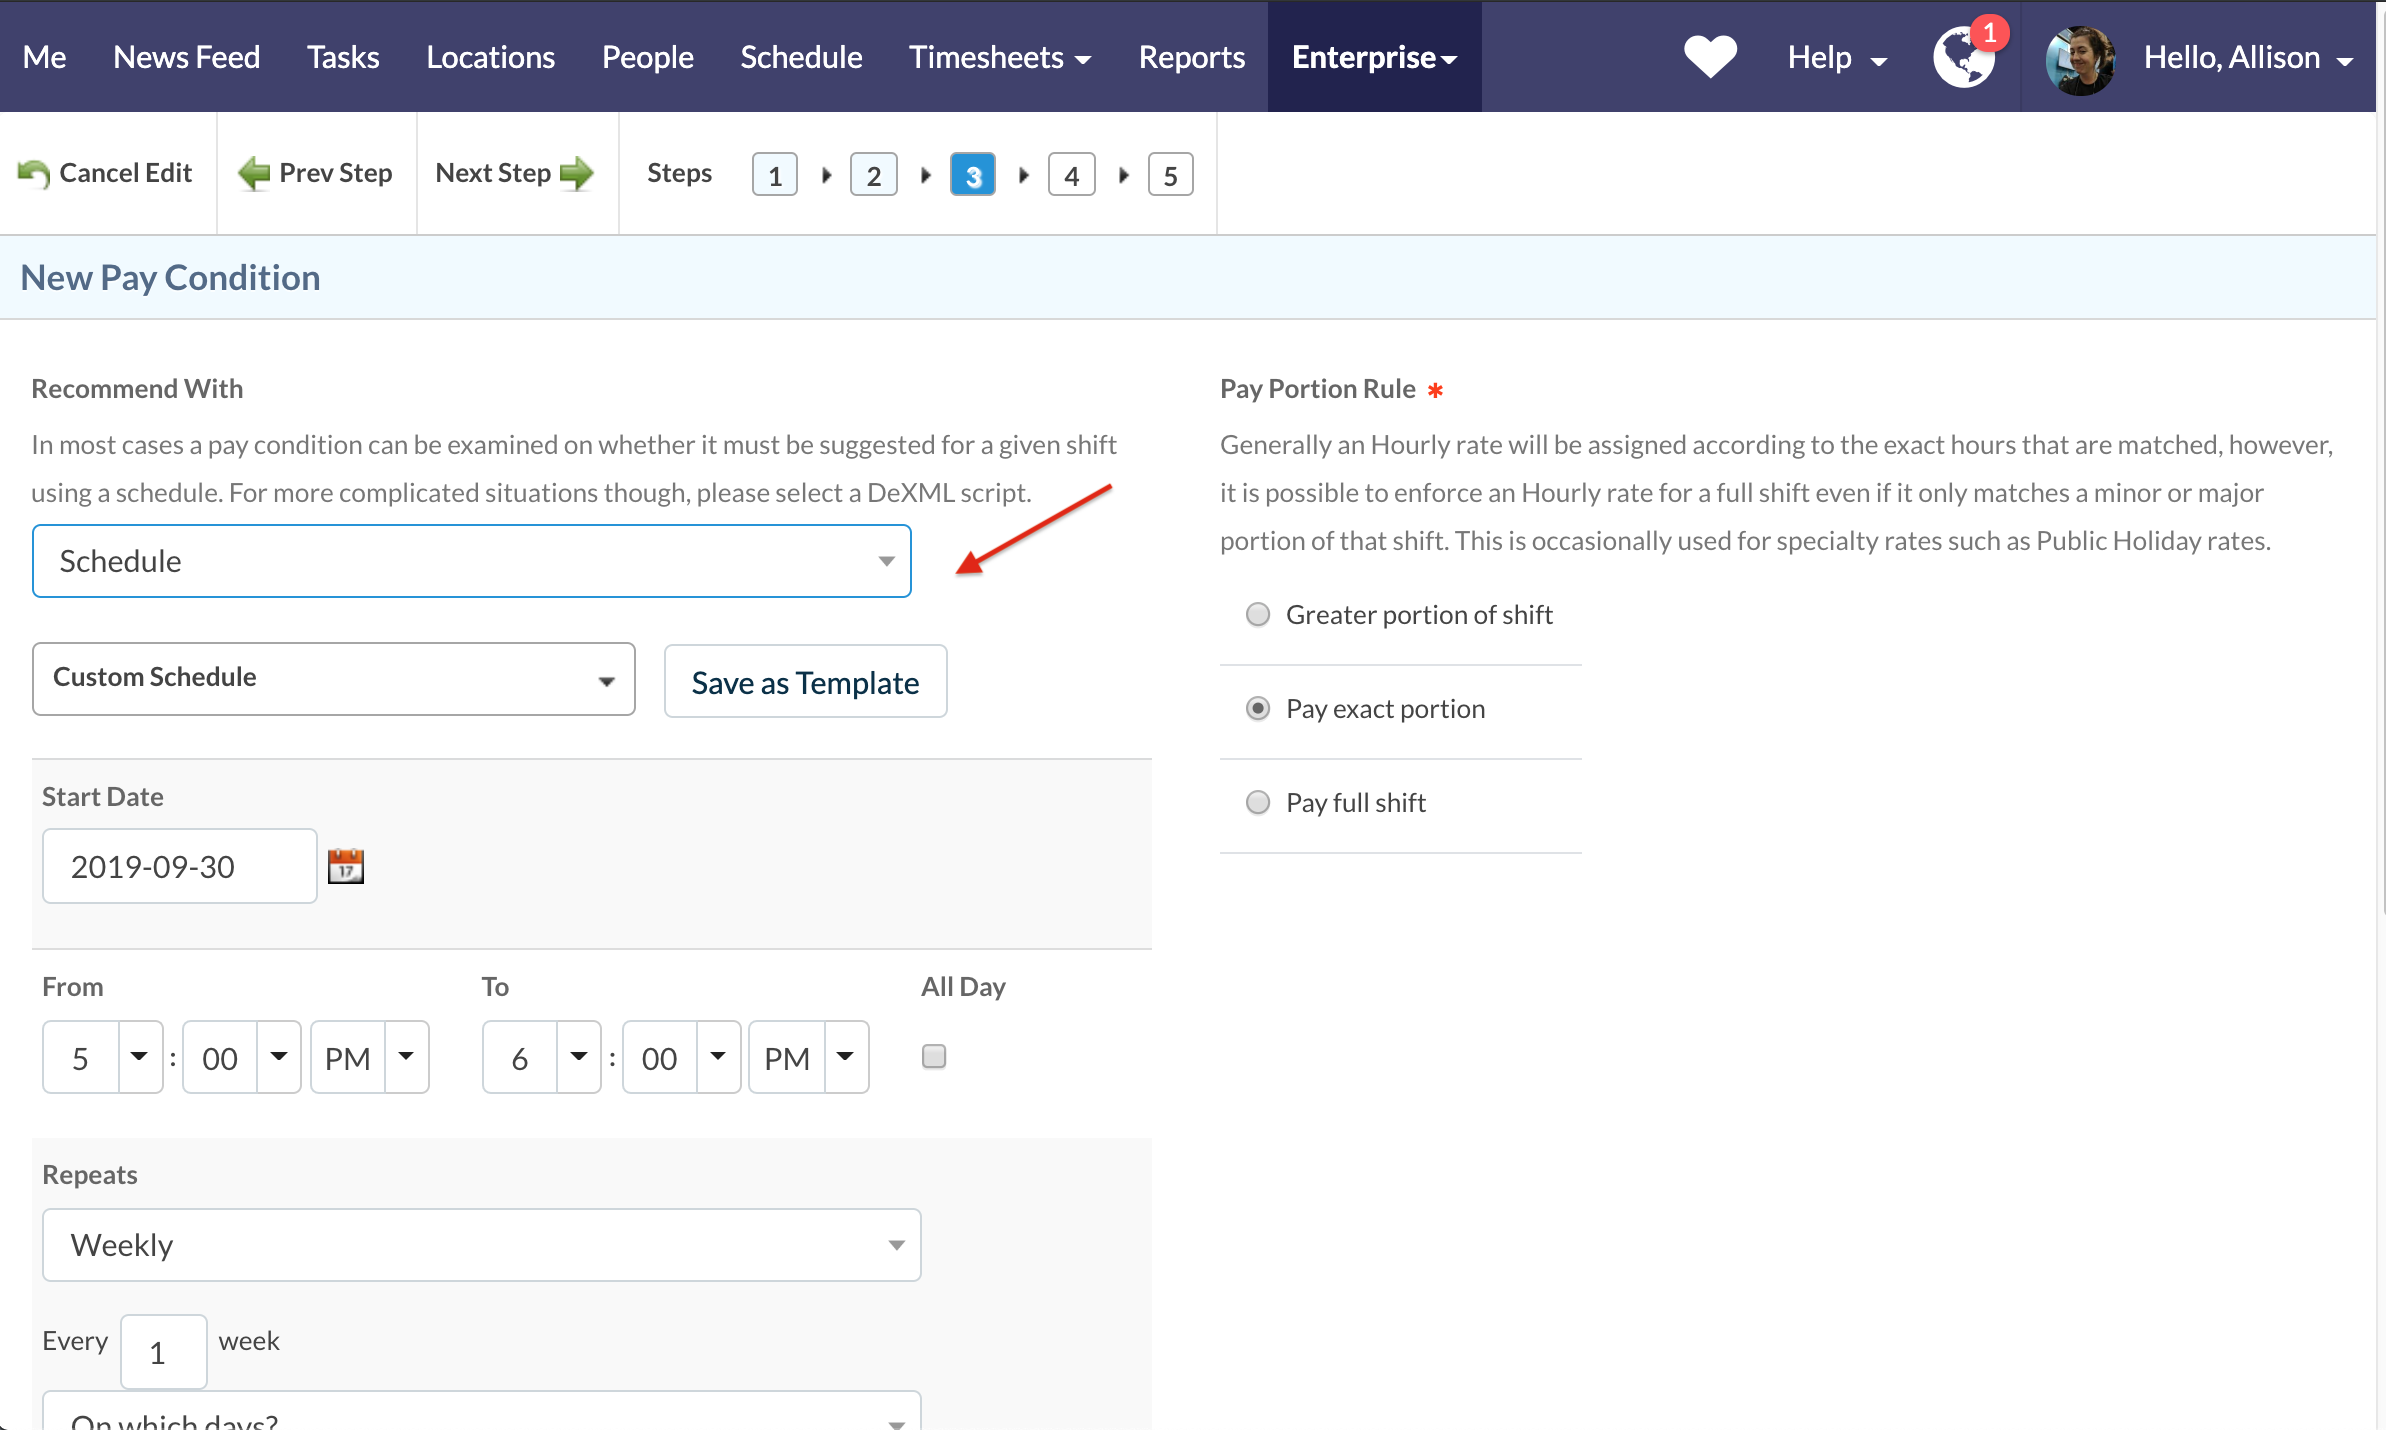The image size is (2386, 1430).
Task: Enable the All Day checkbox
Action: (933, 1056)
